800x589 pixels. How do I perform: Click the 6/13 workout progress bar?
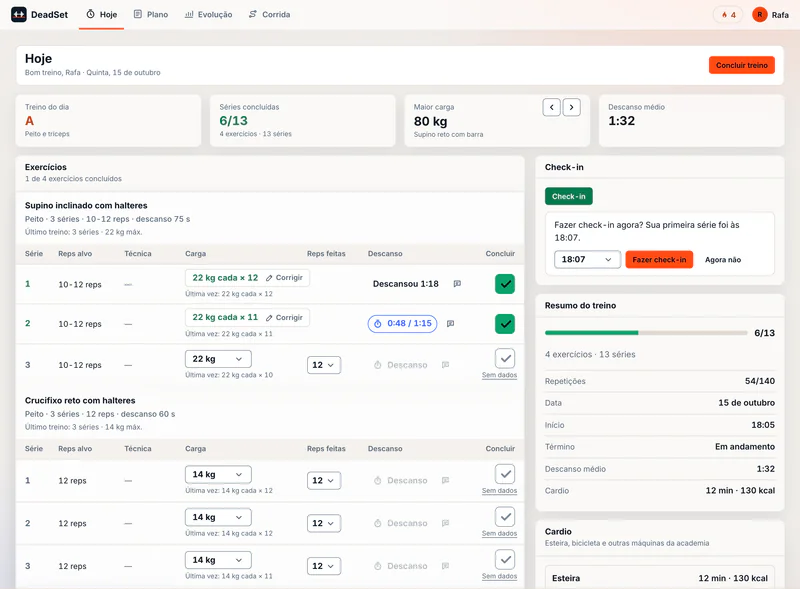coord(646,333)
